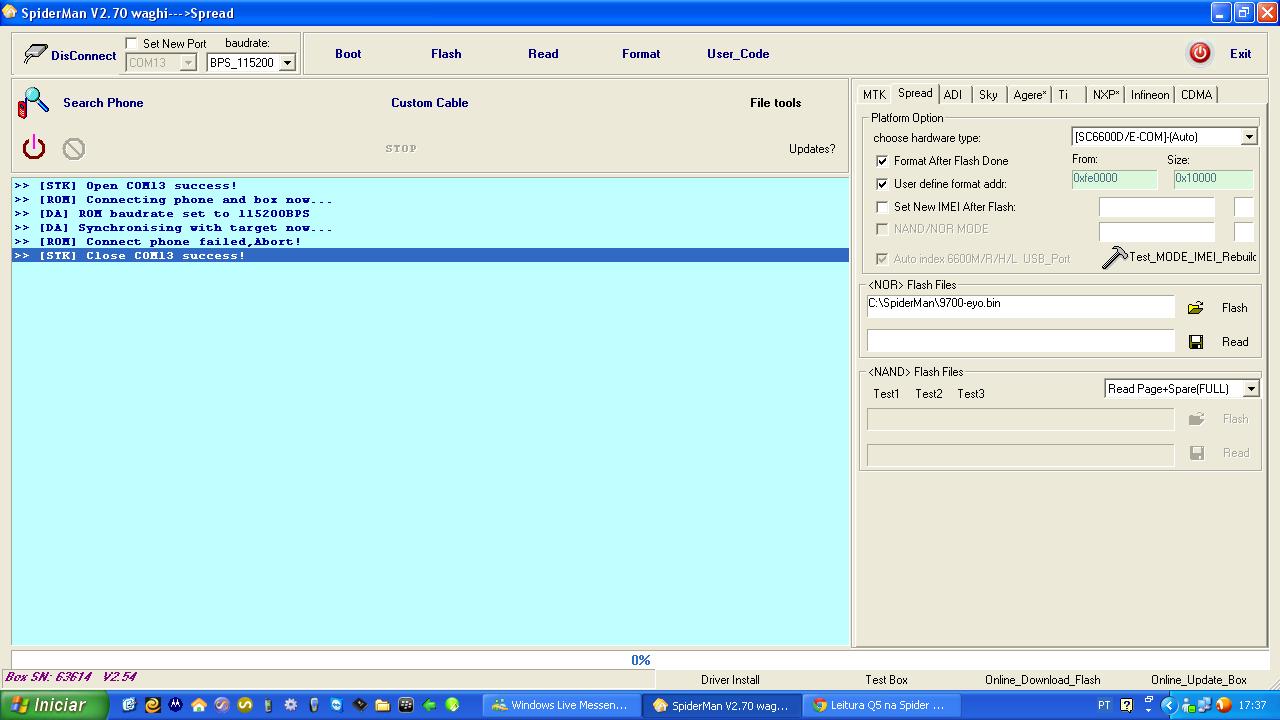Screen dimensions: 1280x720
Task: Click Test Box in status bar
Action: 886,680
